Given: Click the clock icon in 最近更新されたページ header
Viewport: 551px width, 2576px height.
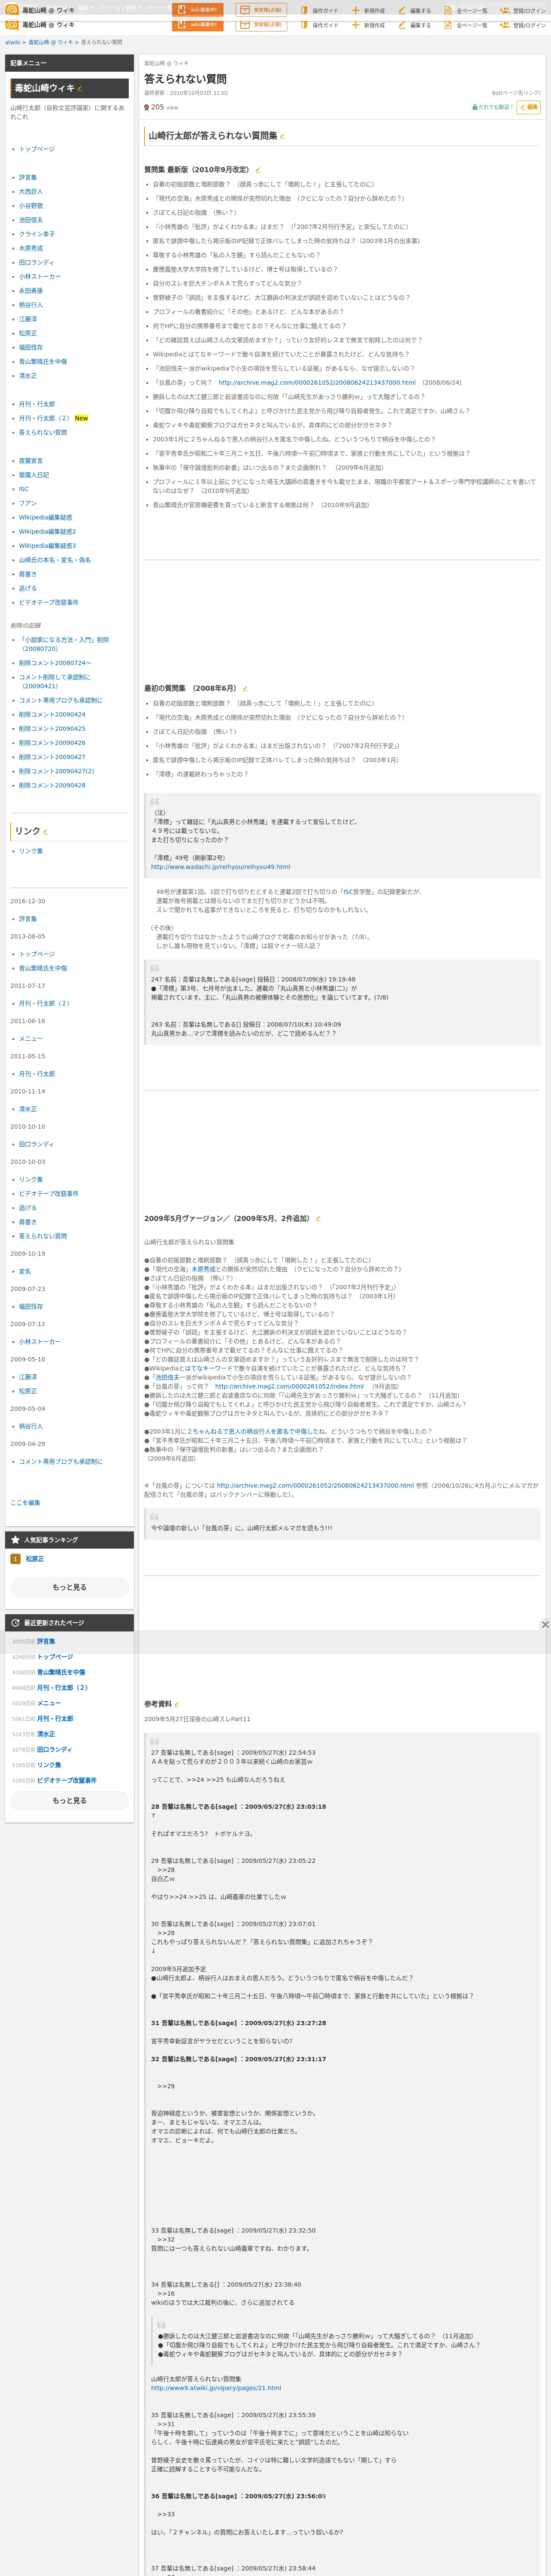Looking at the screenshot, I should pos(15,1622).
